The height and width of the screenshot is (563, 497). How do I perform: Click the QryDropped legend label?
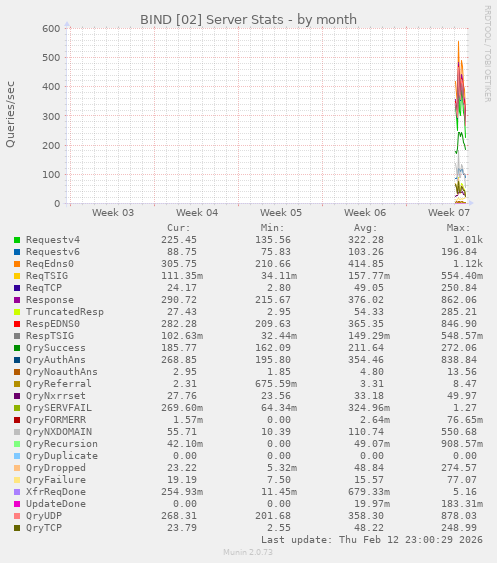[x=56, y=468]
